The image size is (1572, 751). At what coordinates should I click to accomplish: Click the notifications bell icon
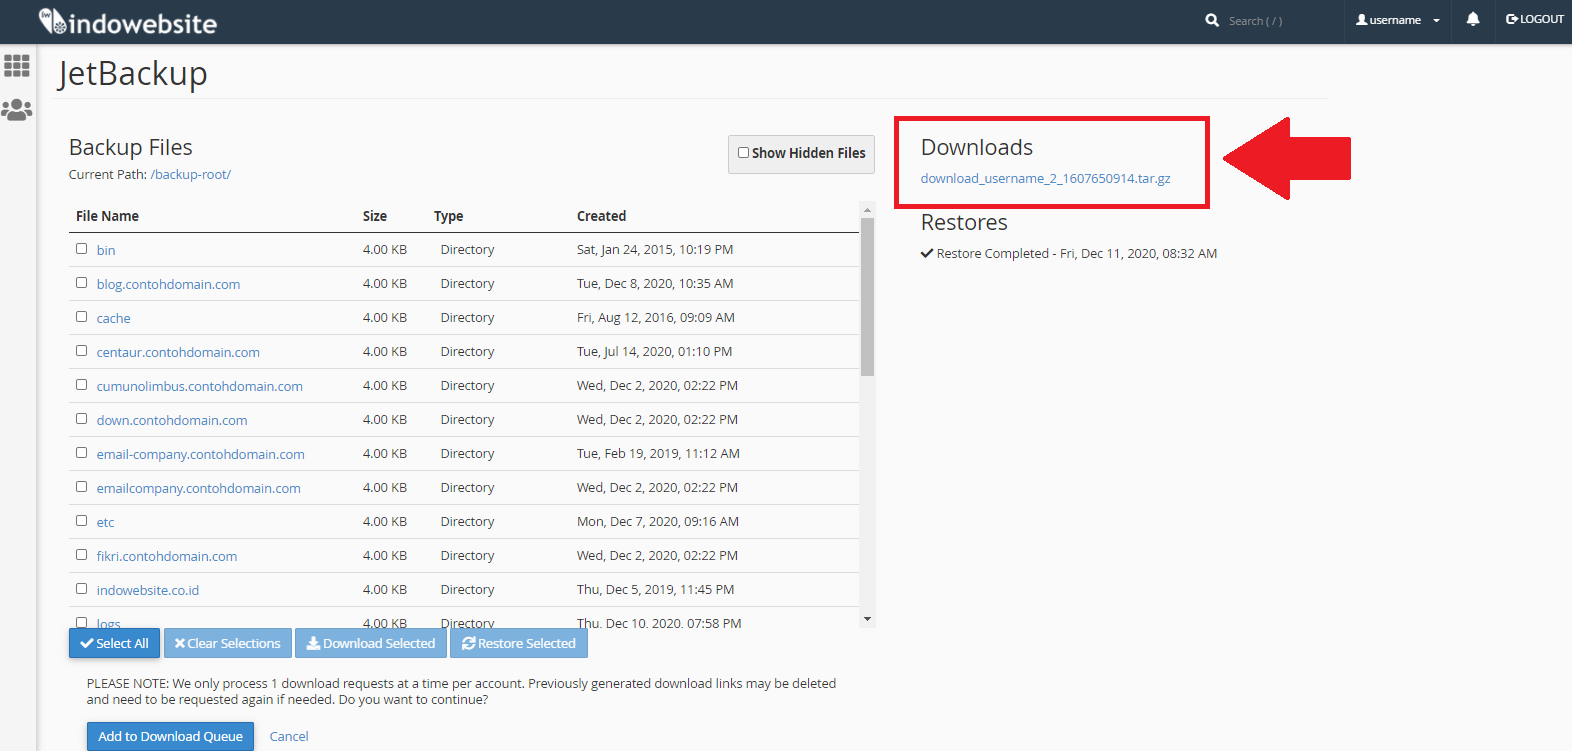point(1473,19)
